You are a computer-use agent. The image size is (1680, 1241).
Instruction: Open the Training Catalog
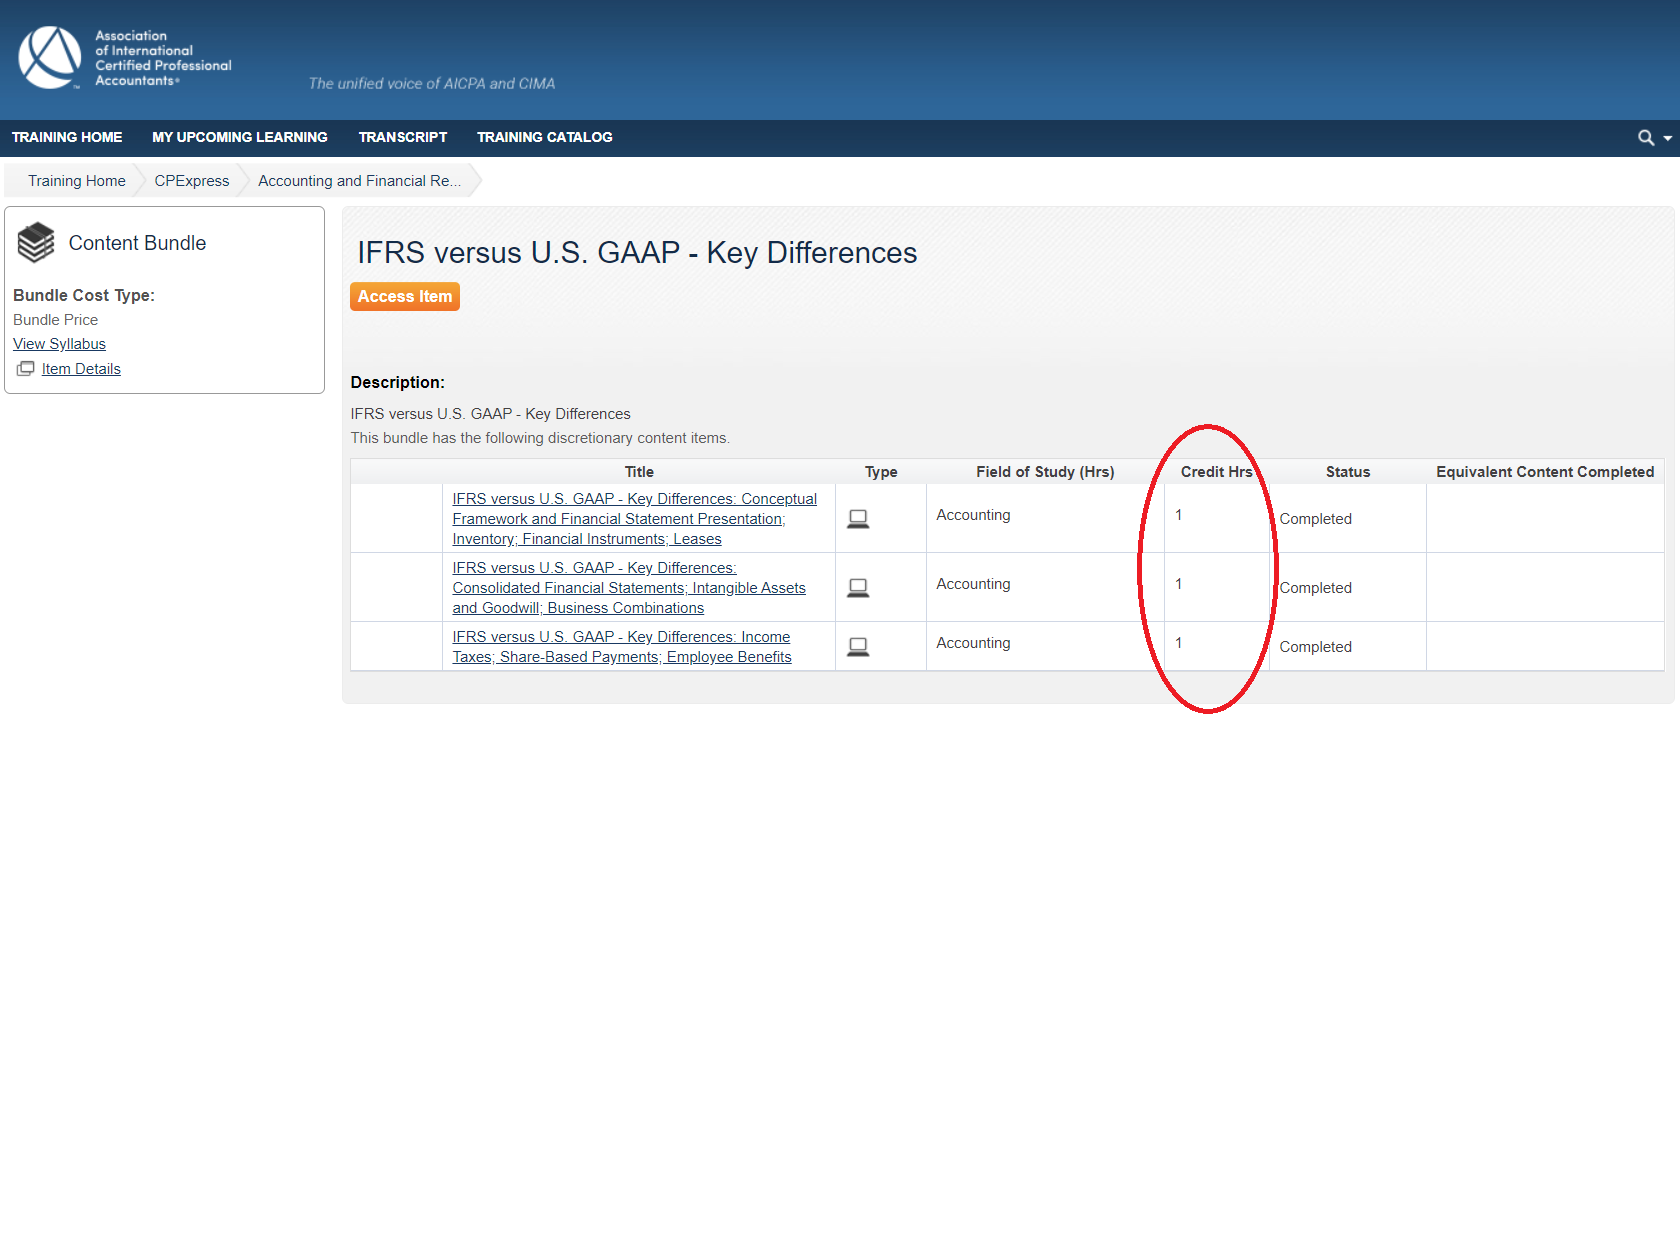[545, 137]
